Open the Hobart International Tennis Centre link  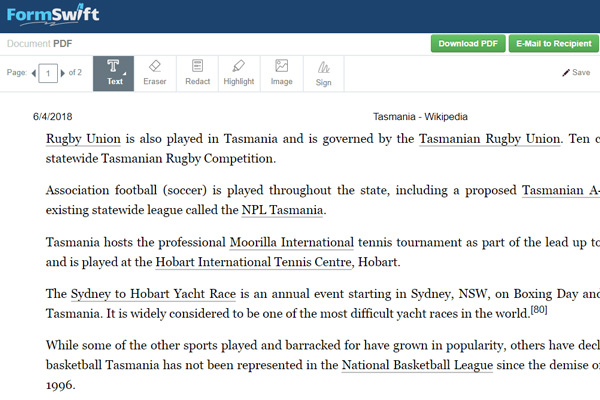(x=253, y=262)
